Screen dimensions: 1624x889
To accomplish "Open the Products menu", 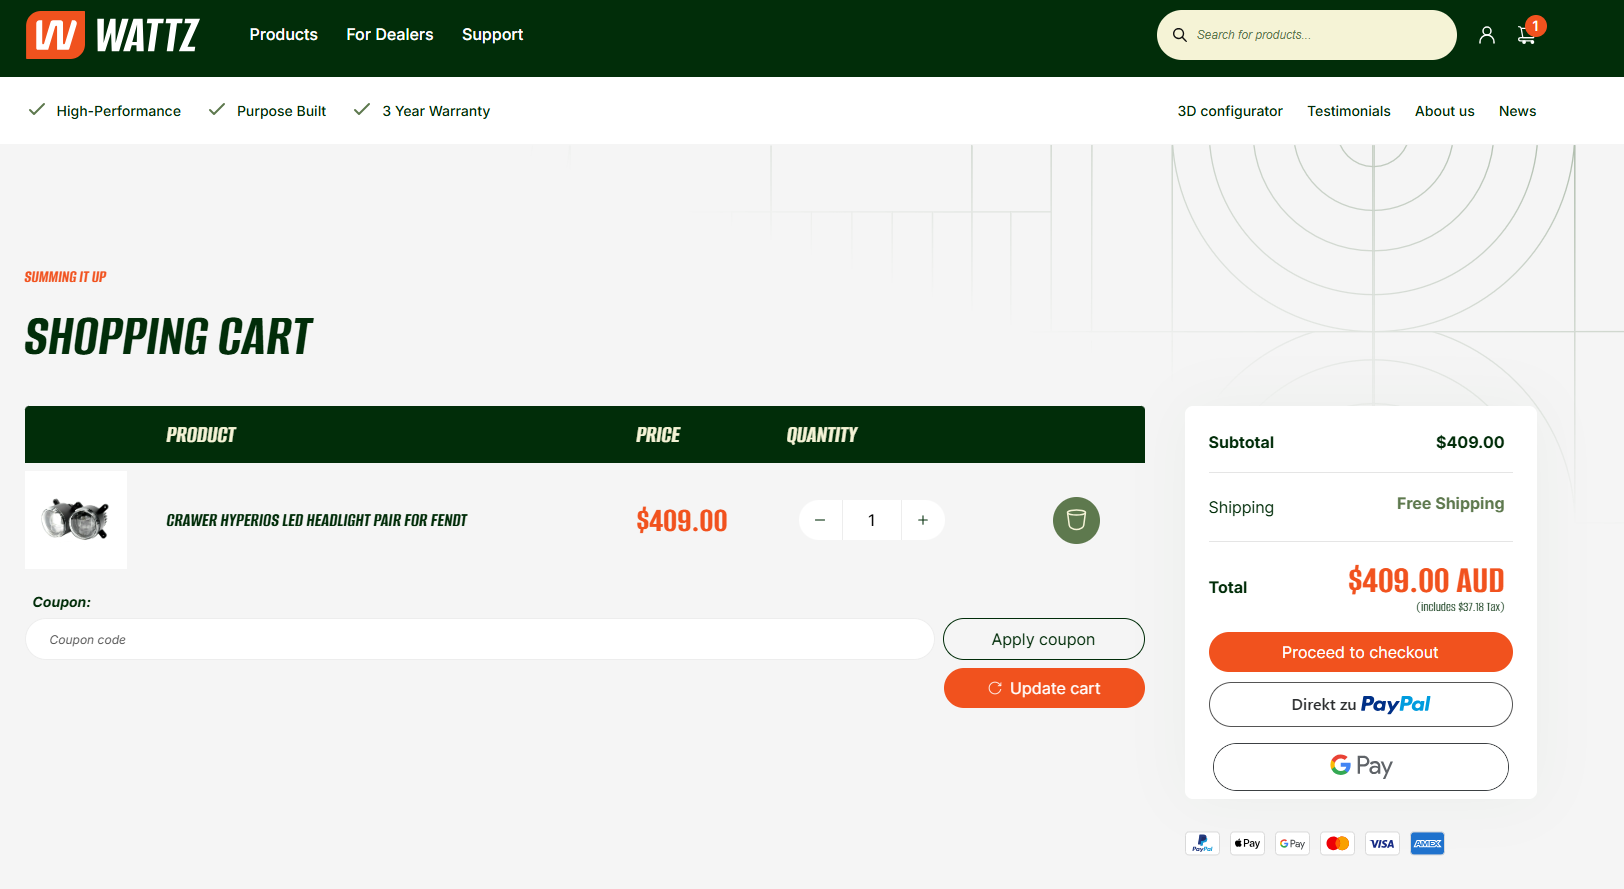I will click(x=283, y=35).
